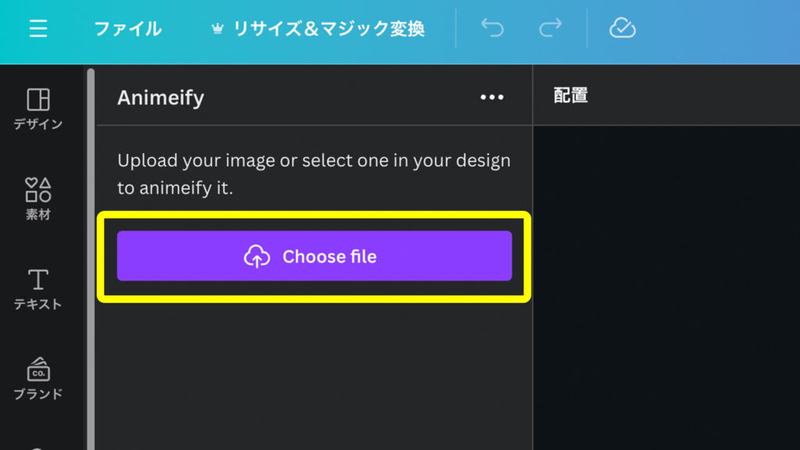
Task: Open the ファイル menu
Action: pos(128,29)
